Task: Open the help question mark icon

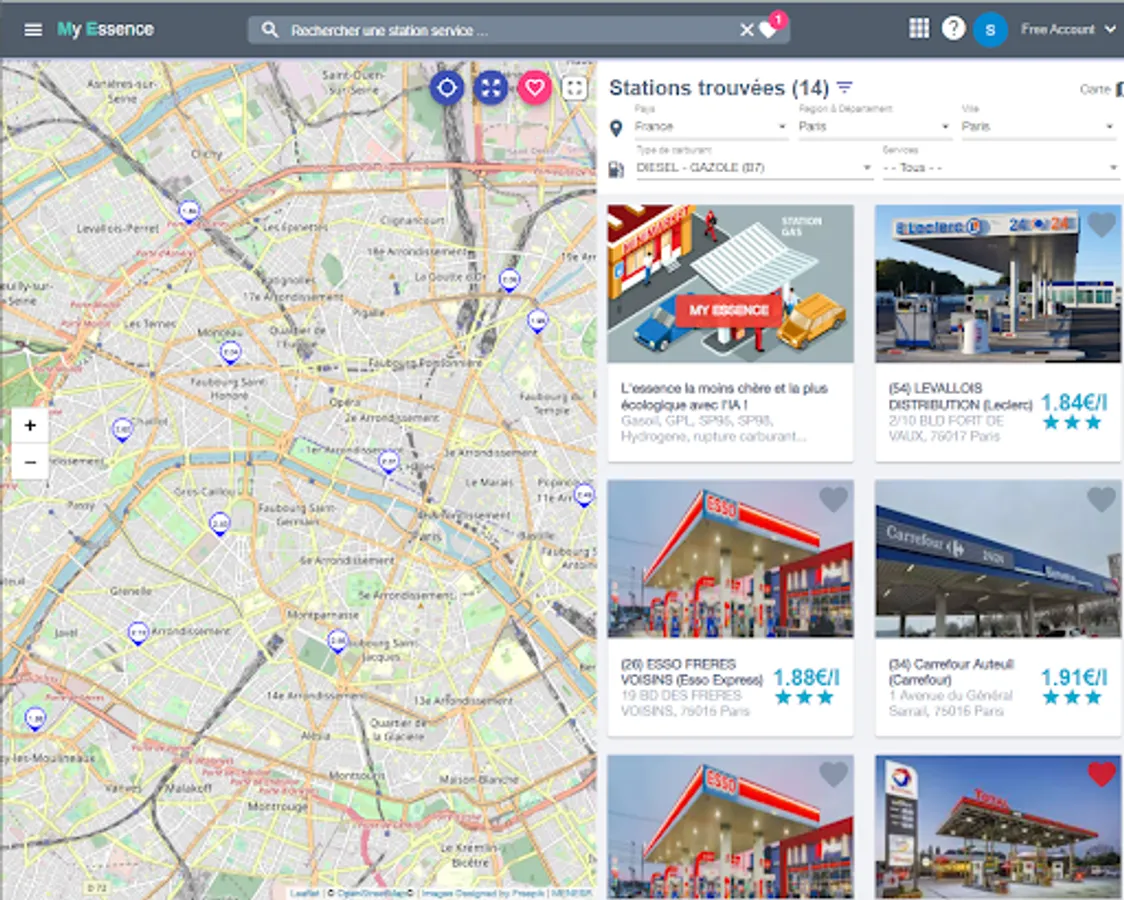Action: pos(953,29)
